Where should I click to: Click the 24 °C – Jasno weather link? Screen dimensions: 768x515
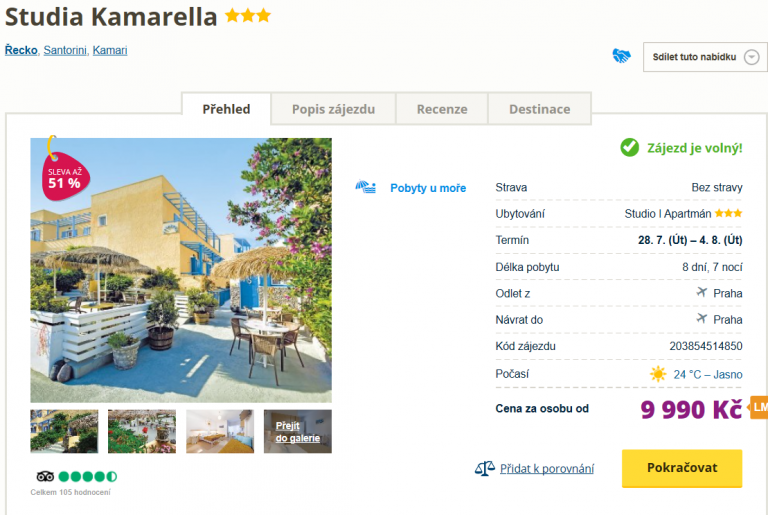[x=708, y=374]
